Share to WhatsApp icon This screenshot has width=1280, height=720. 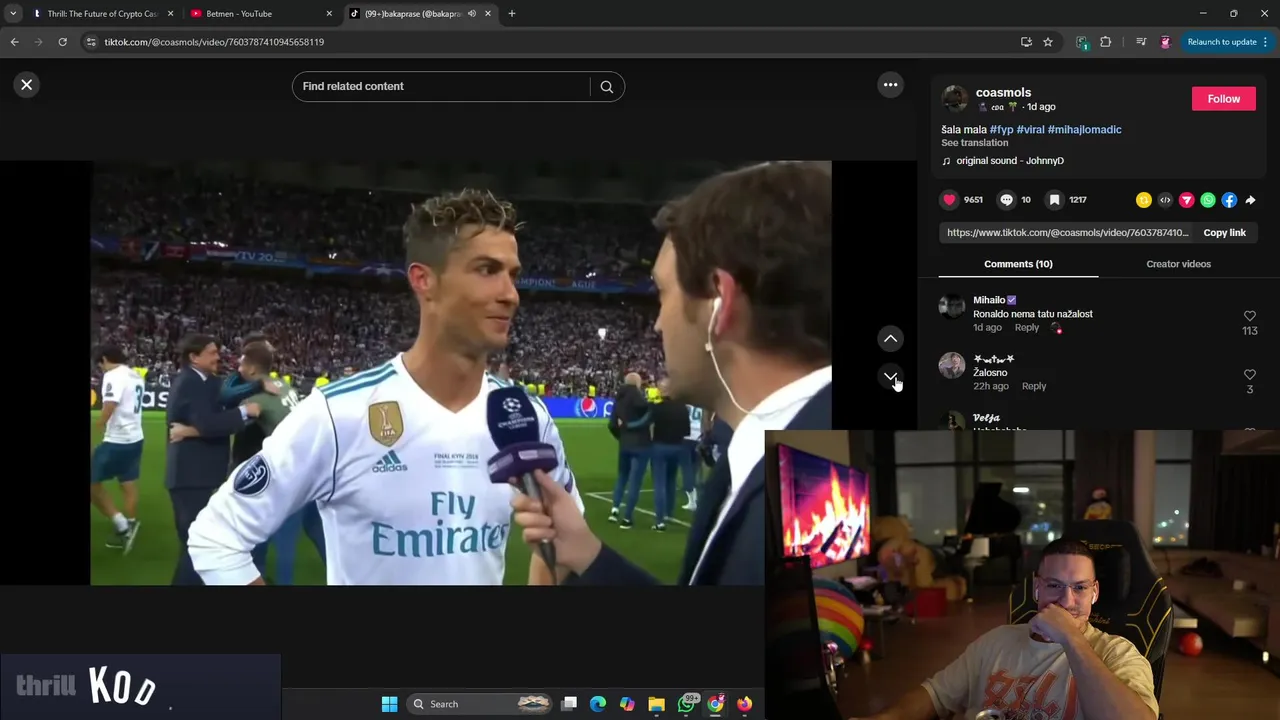tap(1208, 200)
